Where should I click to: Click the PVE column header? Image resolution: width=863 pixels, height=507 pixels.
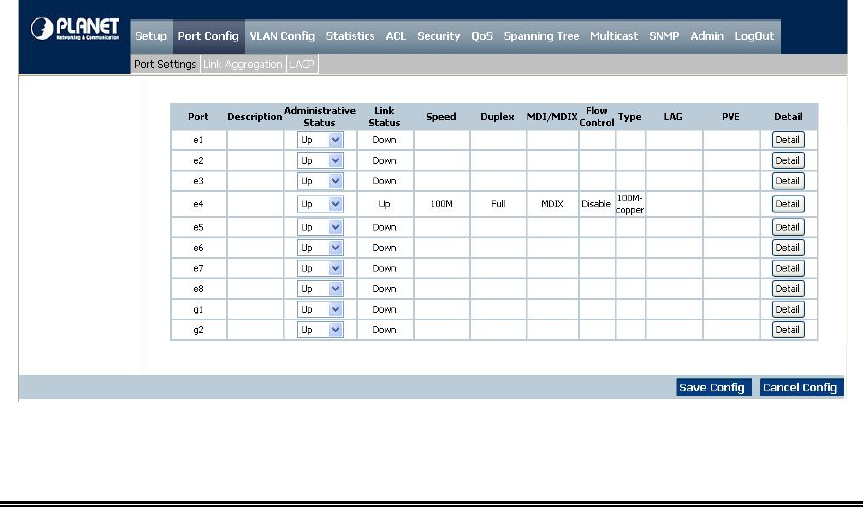pos(731,117)
